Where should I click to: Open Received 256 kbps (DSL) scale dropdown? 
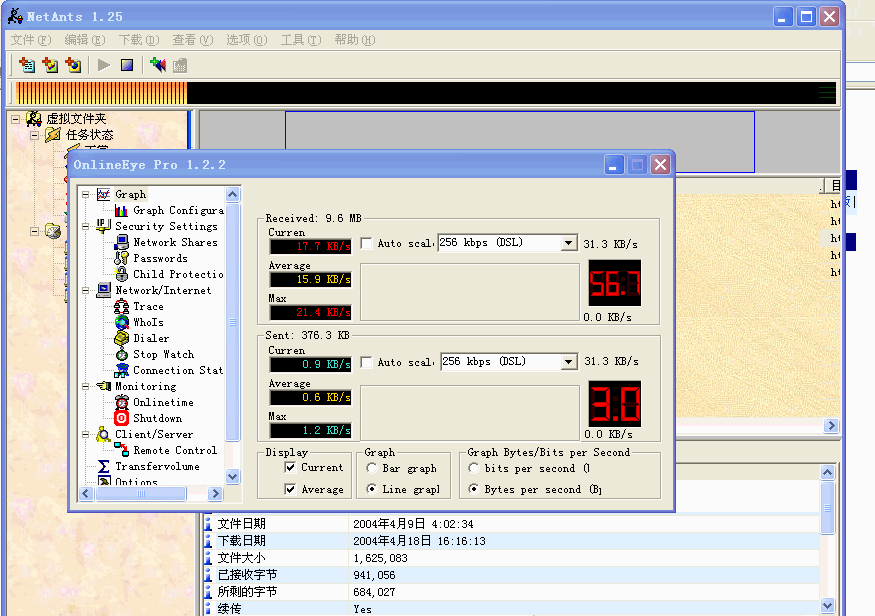point(568,243)
